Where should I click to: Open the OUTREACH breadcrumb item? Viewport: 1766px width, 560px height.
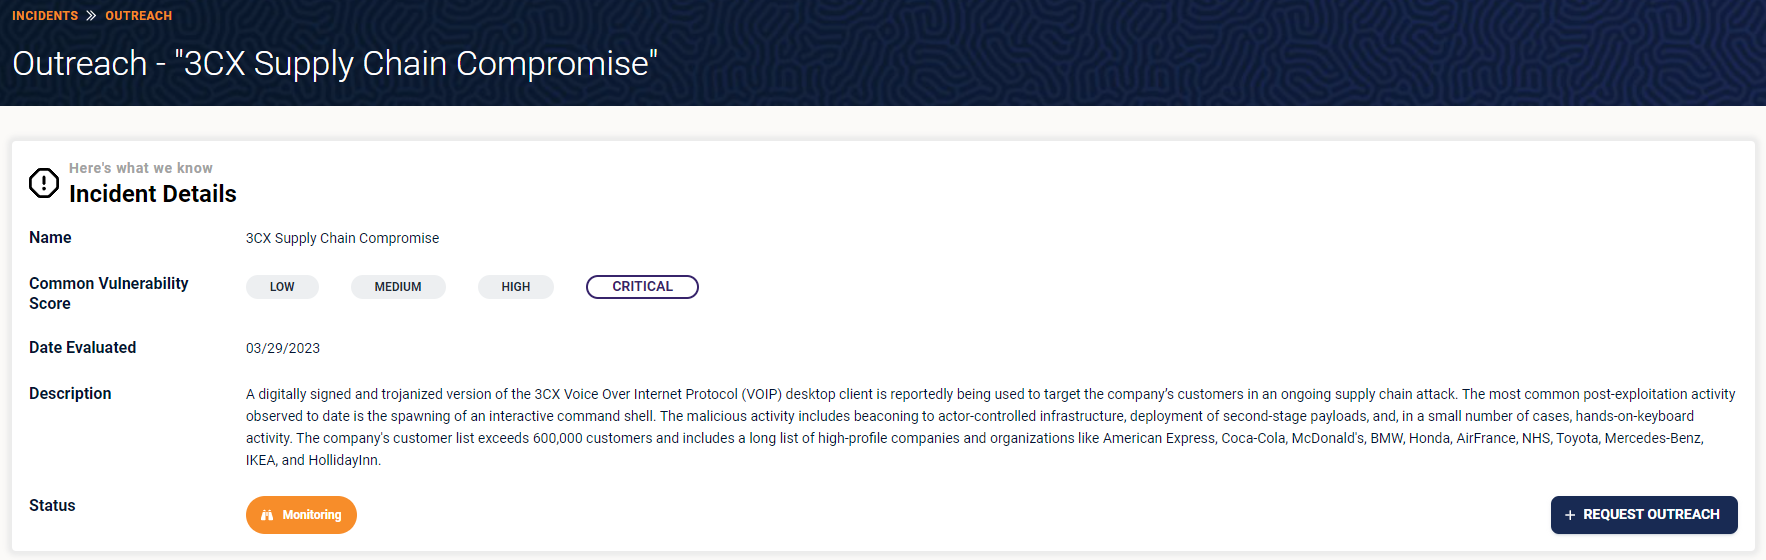coord(138,16)
